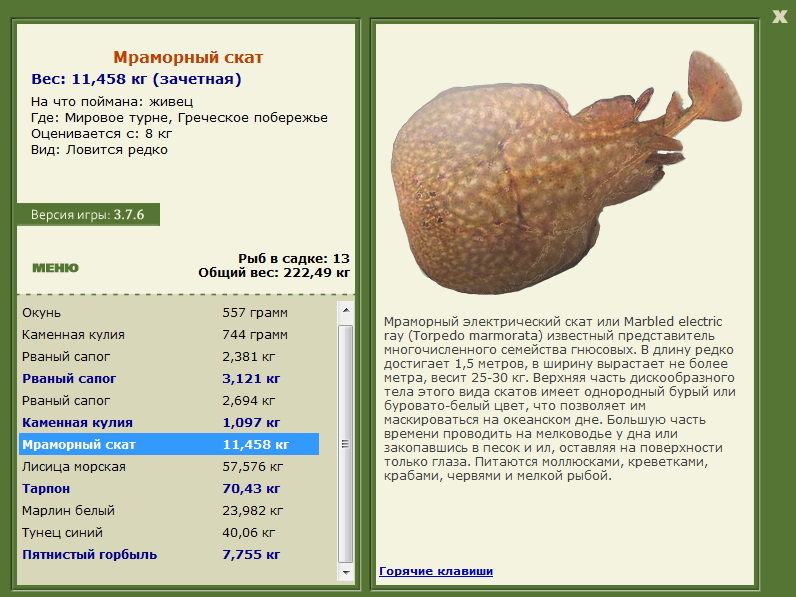The height and width of the screenshot is (597, 796).
Task: Select the Лисица морская 57,576 кг row
Action: 169,467
